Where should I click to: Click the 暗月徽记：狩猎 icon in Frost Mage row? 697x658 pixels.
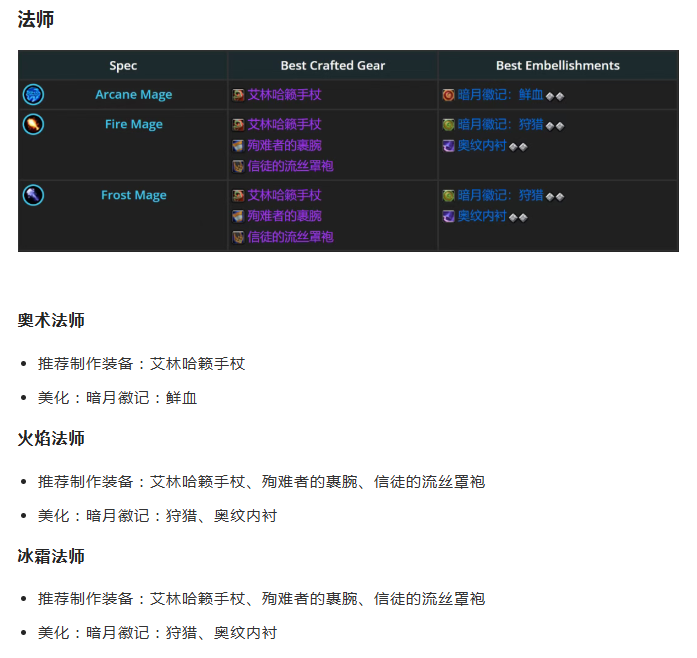449,195
